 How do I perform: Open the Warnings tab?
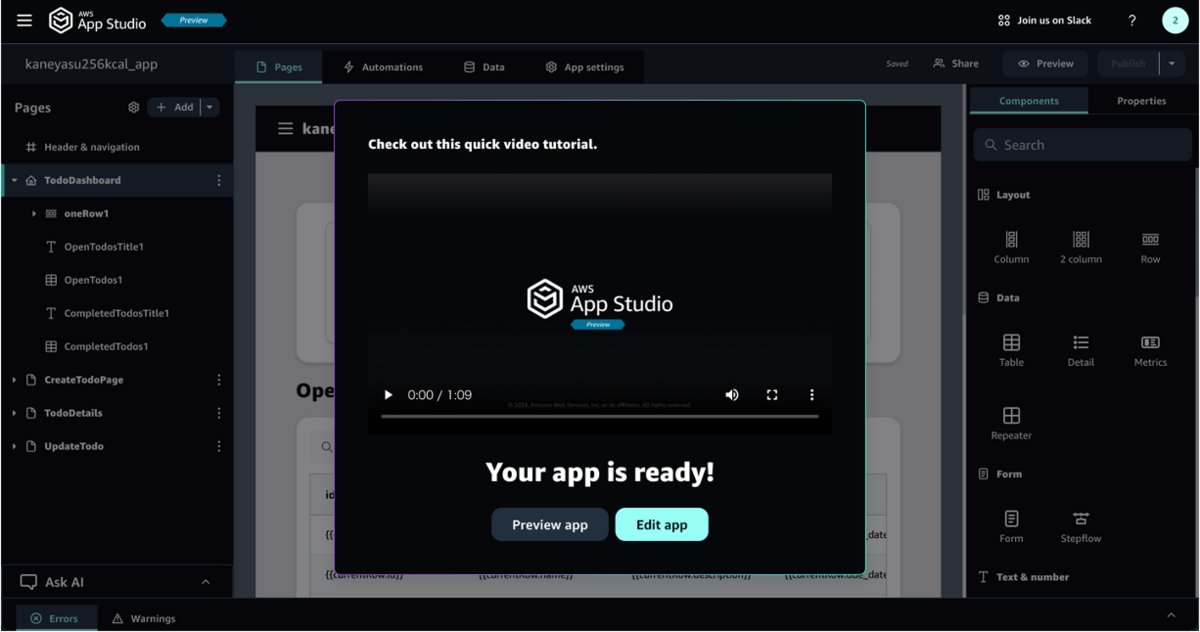tap(144, 618)
